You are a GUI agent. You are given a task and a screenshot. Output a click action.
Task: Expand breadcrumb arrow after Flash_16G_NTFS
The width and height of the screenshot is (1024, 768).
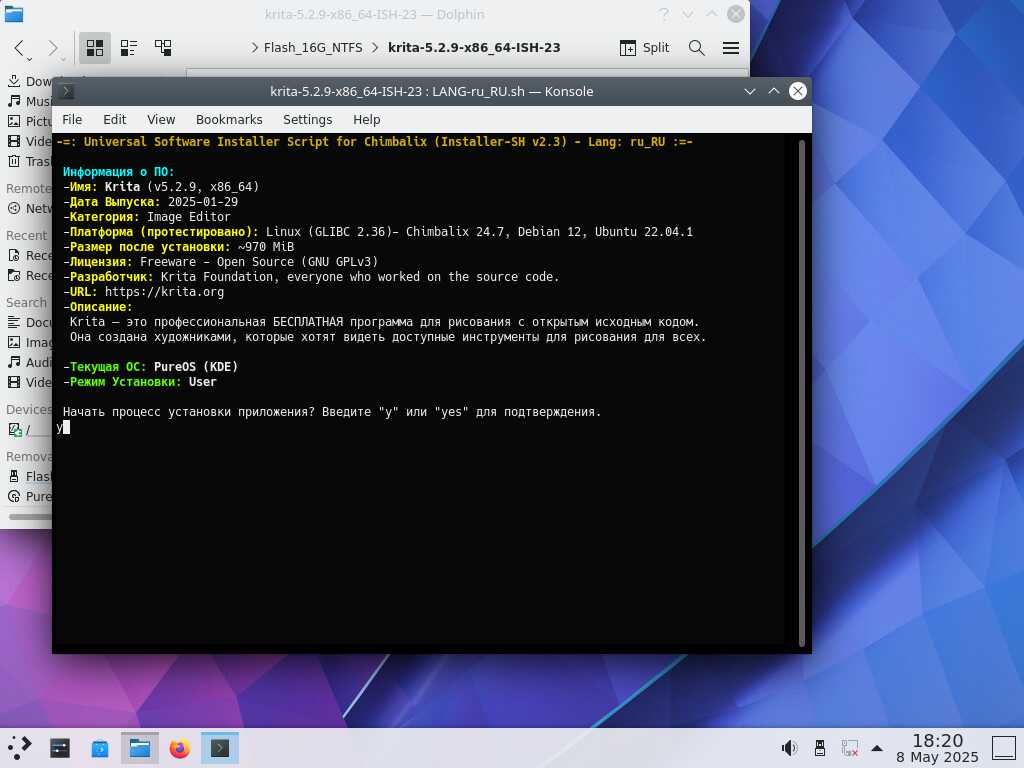click(x=375, y=48)
